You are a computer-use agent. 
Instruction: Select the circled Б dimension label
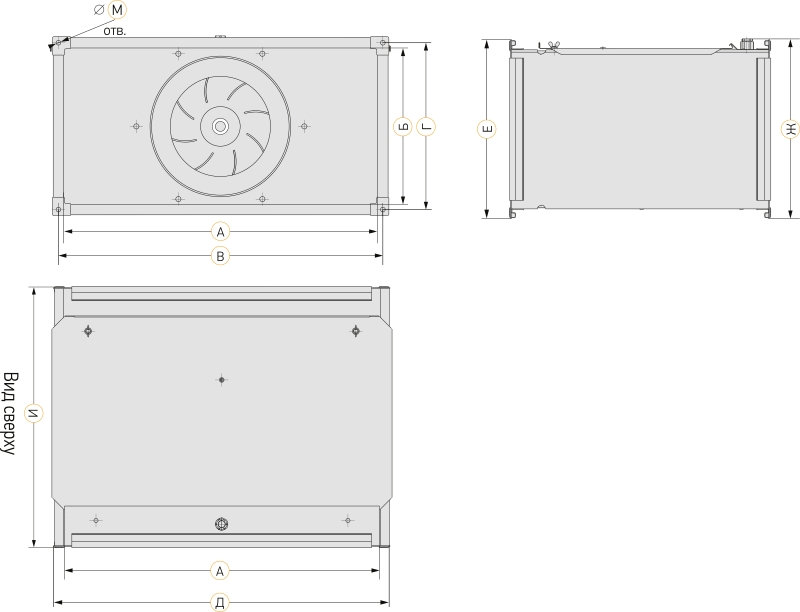point(403,126)
